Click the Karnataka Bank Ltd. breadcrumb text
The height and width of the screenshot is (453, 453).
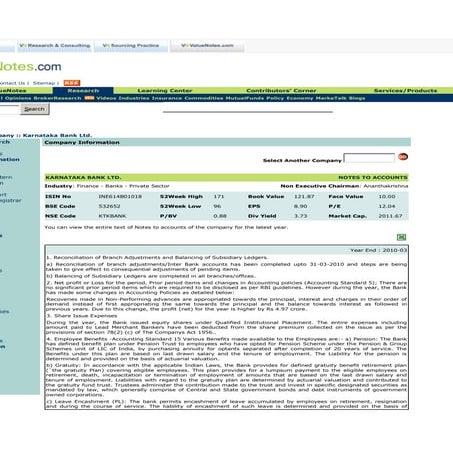tap(57, 135)
